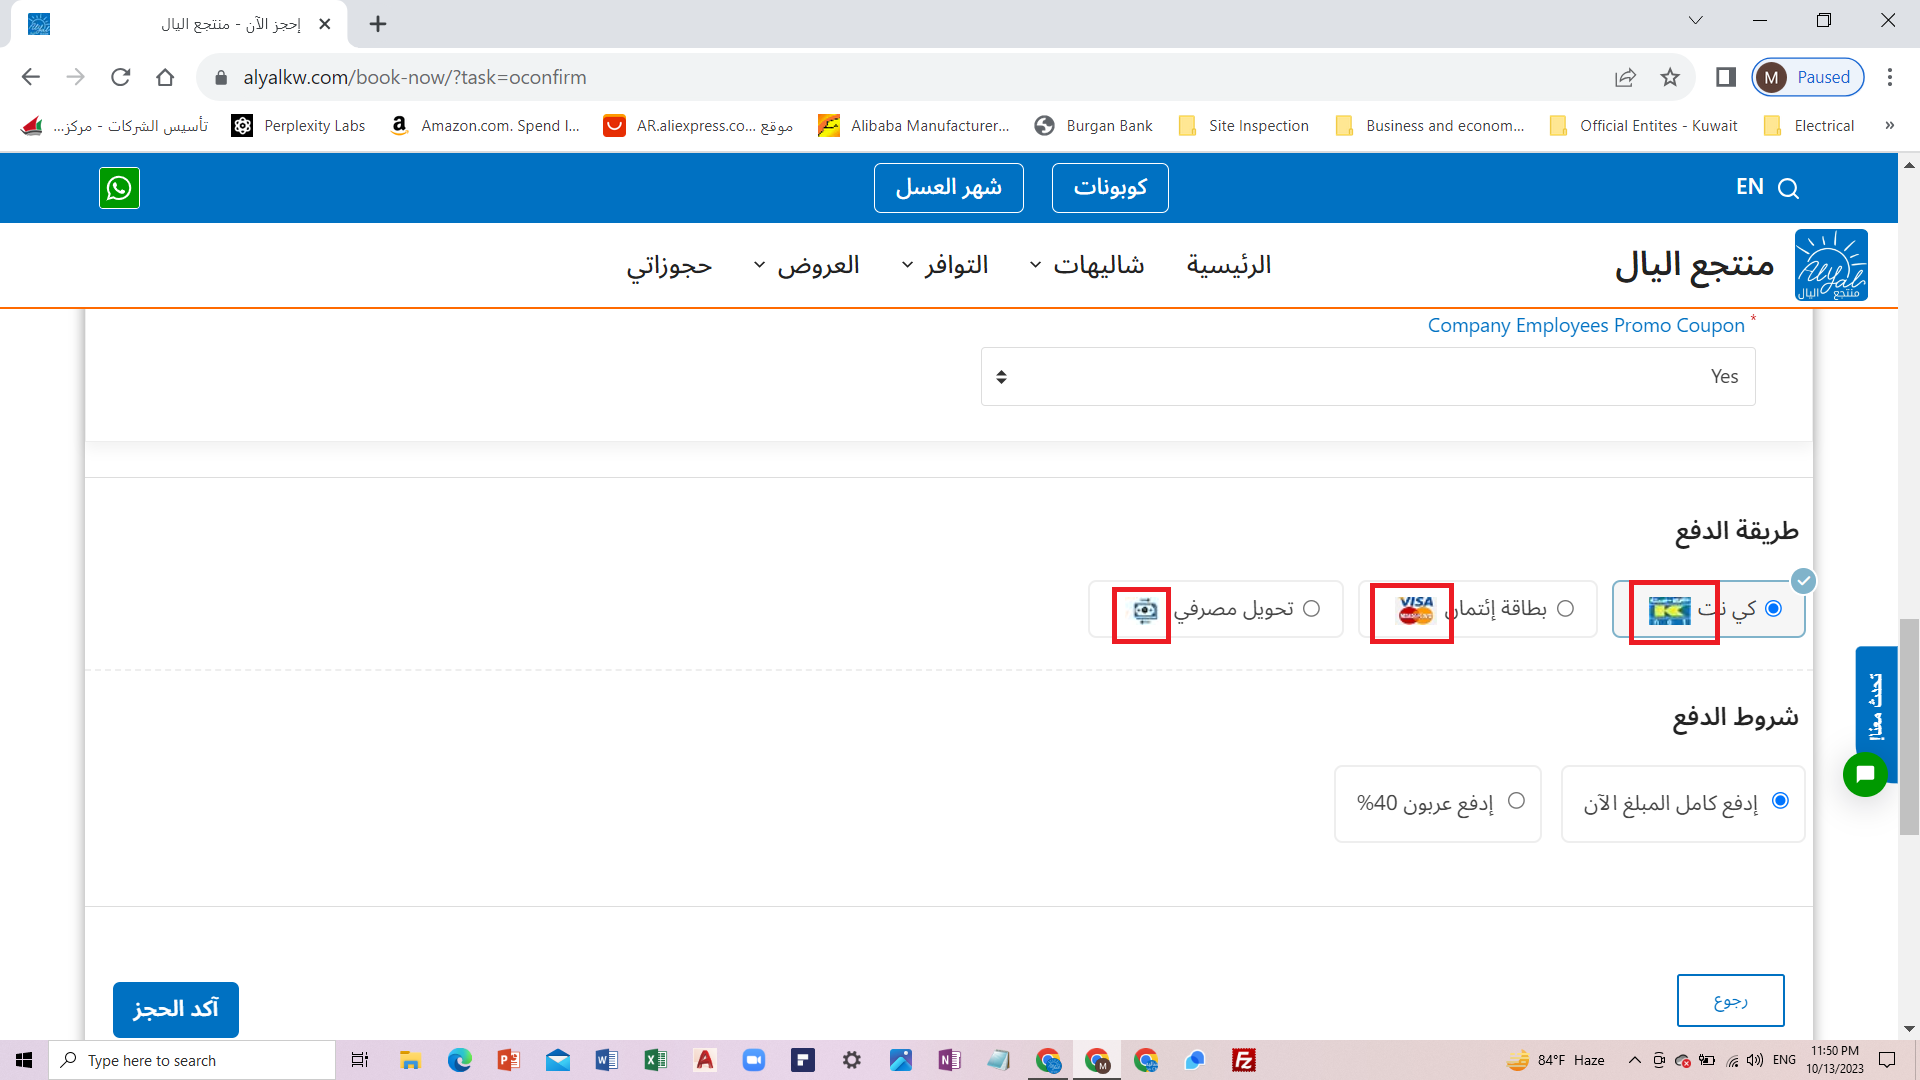
Task: Expand the العروض menu
Action: 806,265
